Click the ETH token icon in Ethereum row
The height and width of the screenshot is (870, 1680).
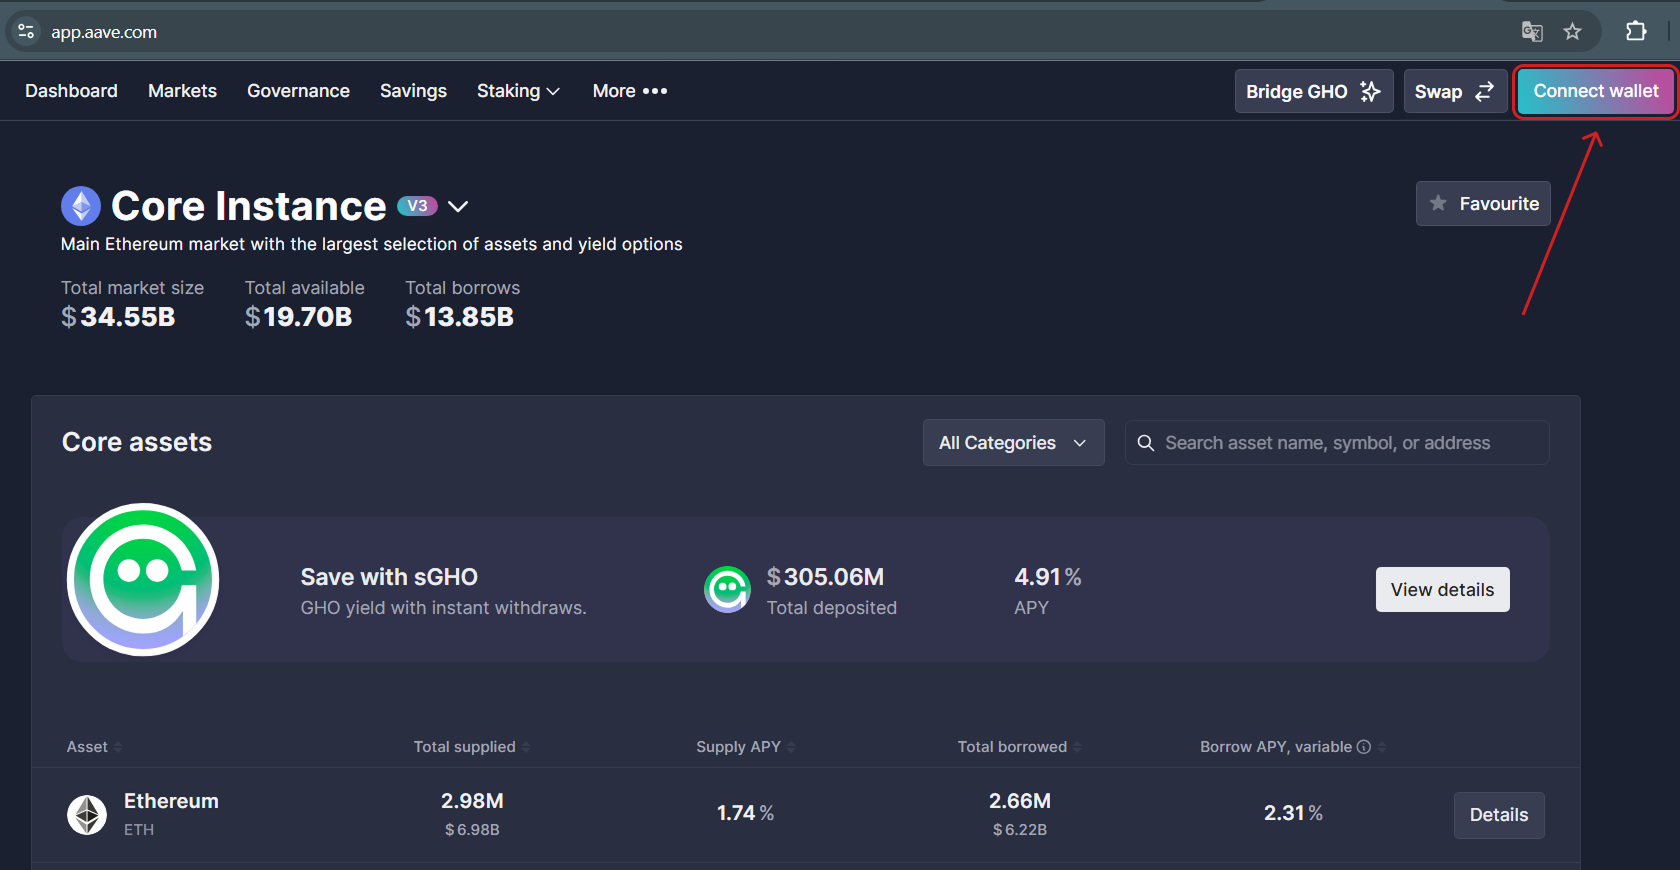point(87,815)
